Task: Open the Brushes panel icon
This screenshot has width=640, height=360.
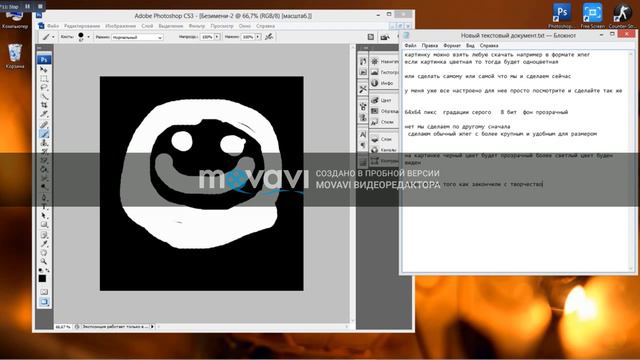Action: tap(363, 107)
